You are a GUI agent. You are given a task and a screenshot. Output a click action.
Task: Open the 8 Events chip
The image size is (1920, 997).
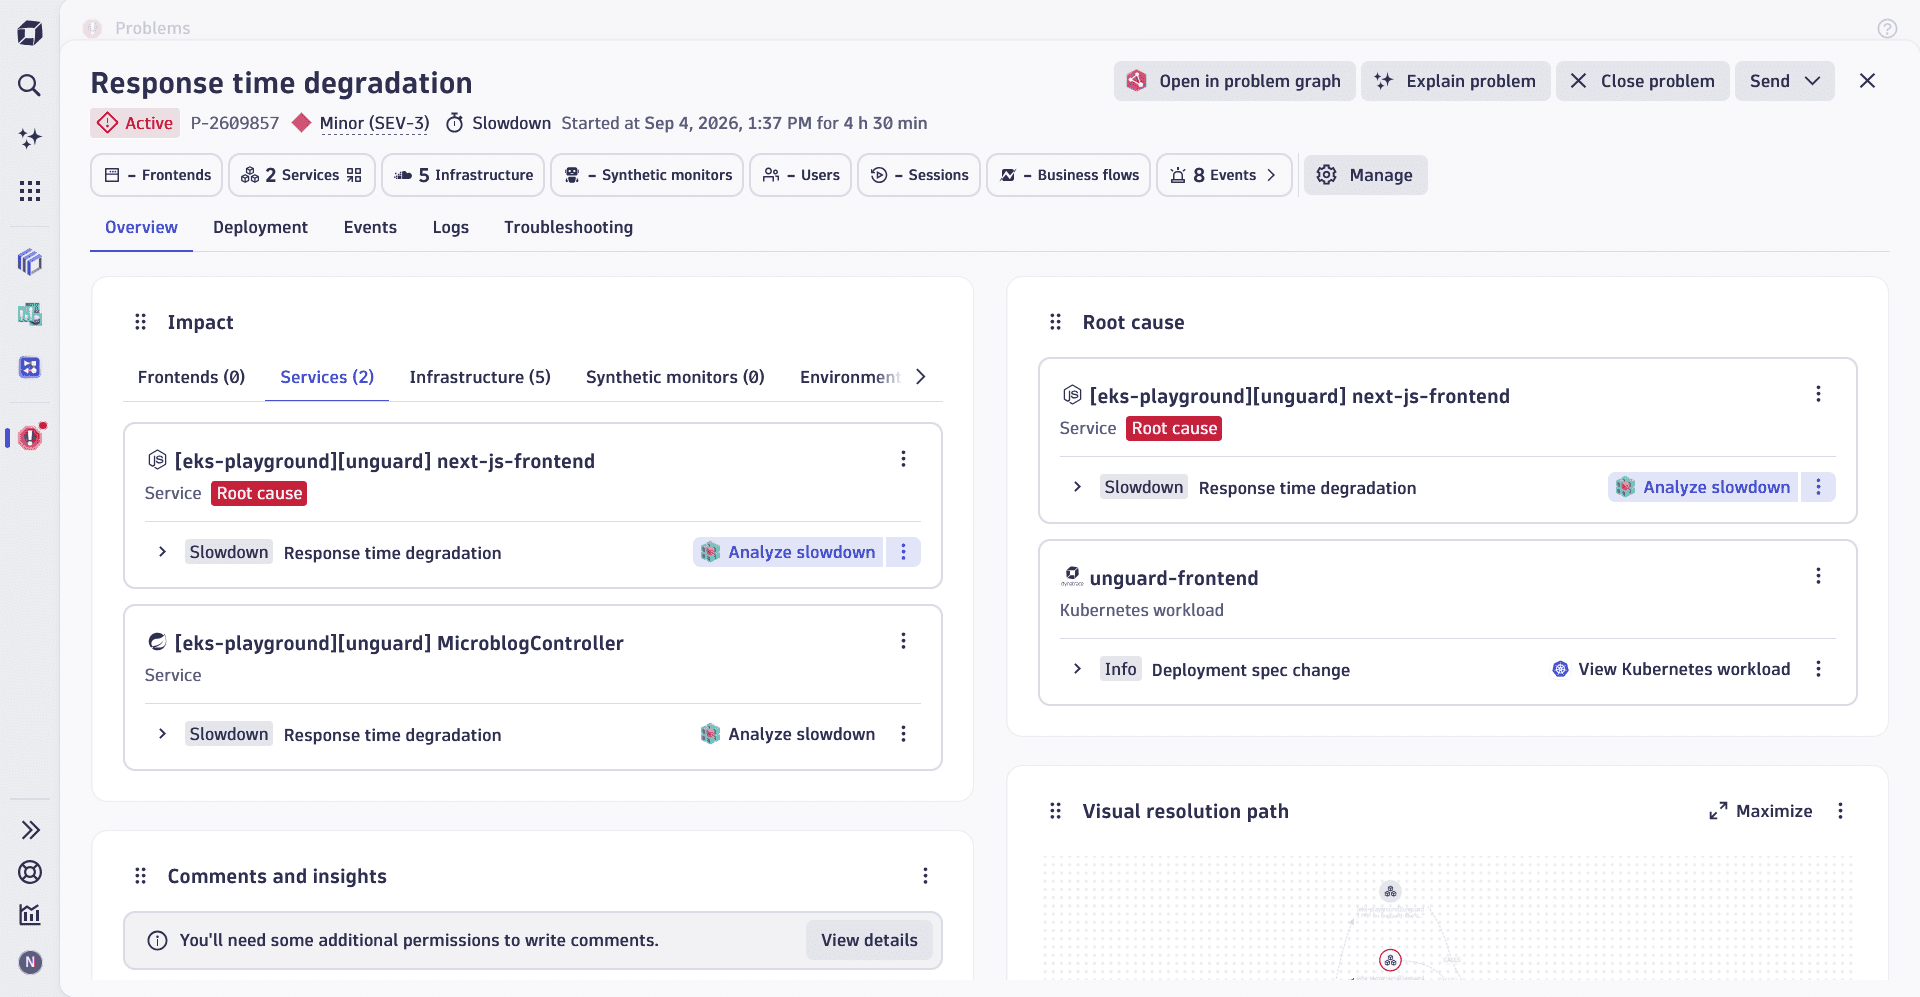1224,175
